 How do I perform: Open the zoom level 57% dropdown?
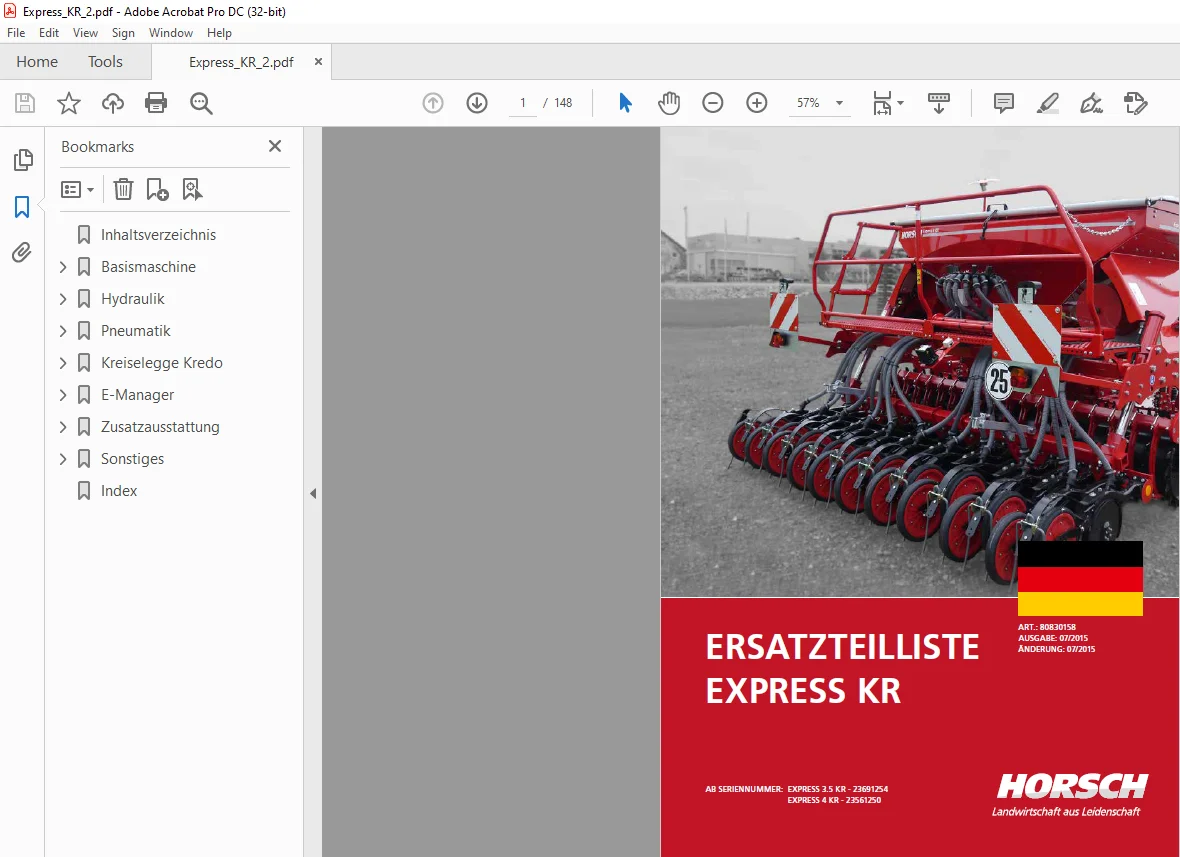839,103
